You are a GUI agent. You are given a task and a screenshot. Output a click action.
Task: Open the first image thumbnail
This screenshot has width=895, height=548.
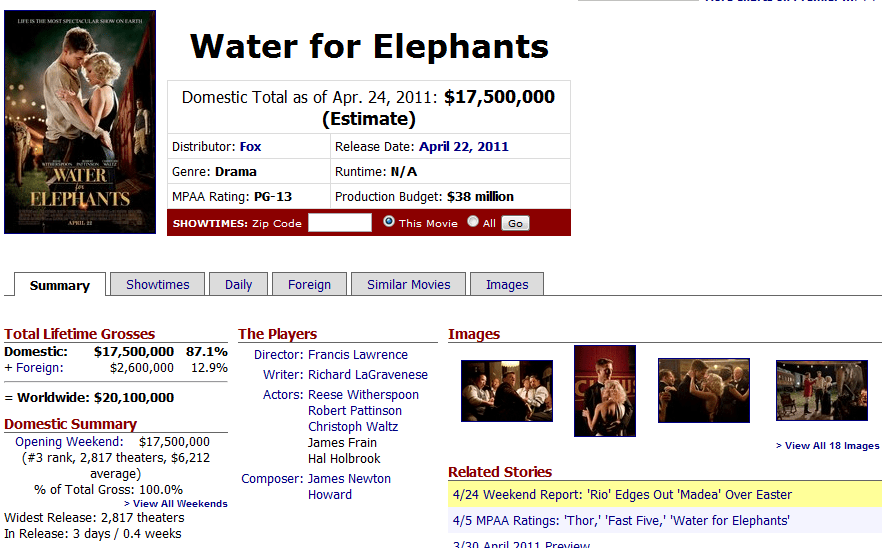506,391
